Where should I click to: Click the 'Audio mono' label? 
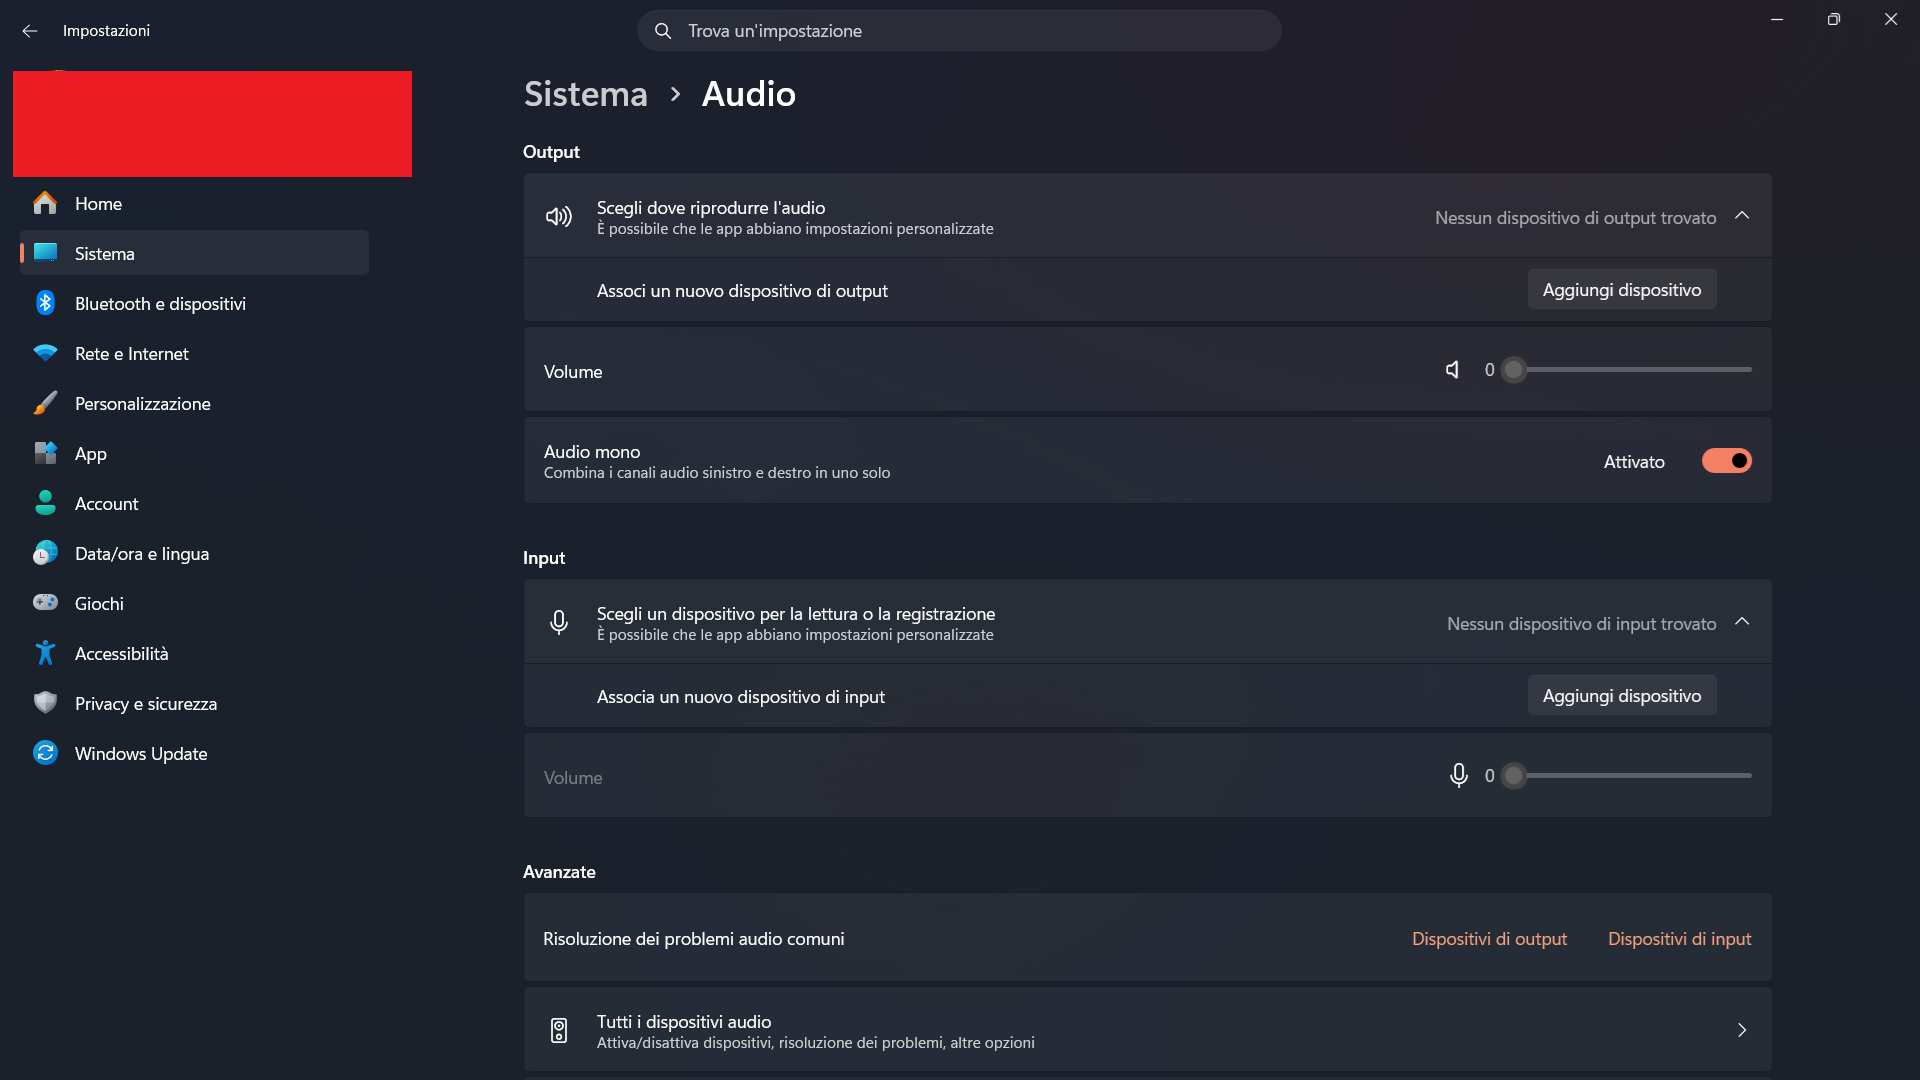click(592, 452)
